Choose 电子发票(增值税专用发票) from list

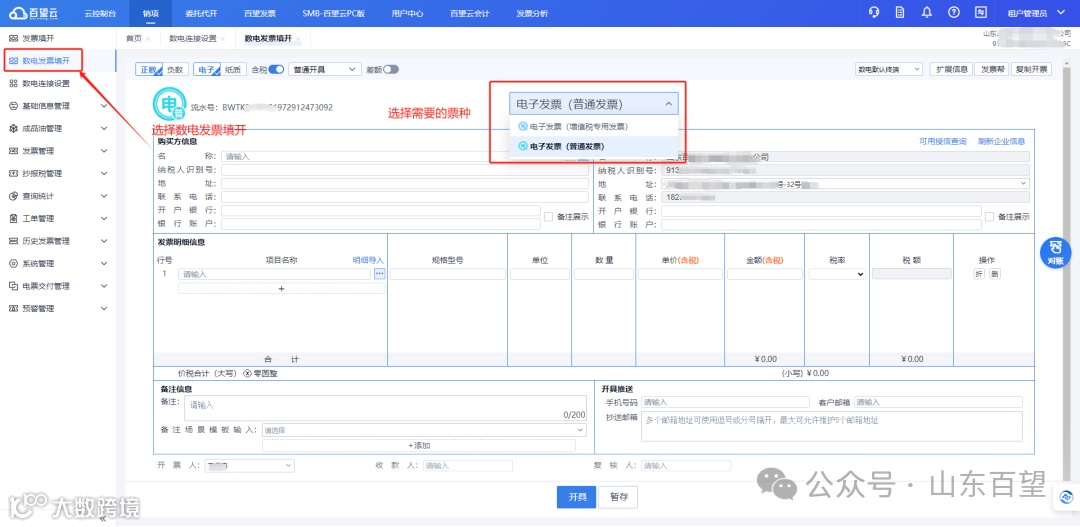(594, 127)
